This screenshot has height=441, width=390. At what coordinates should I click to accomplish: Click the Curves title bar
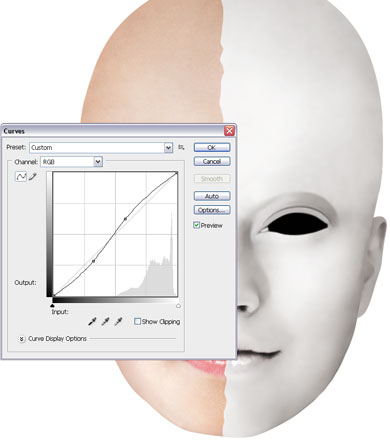(113, 131)
